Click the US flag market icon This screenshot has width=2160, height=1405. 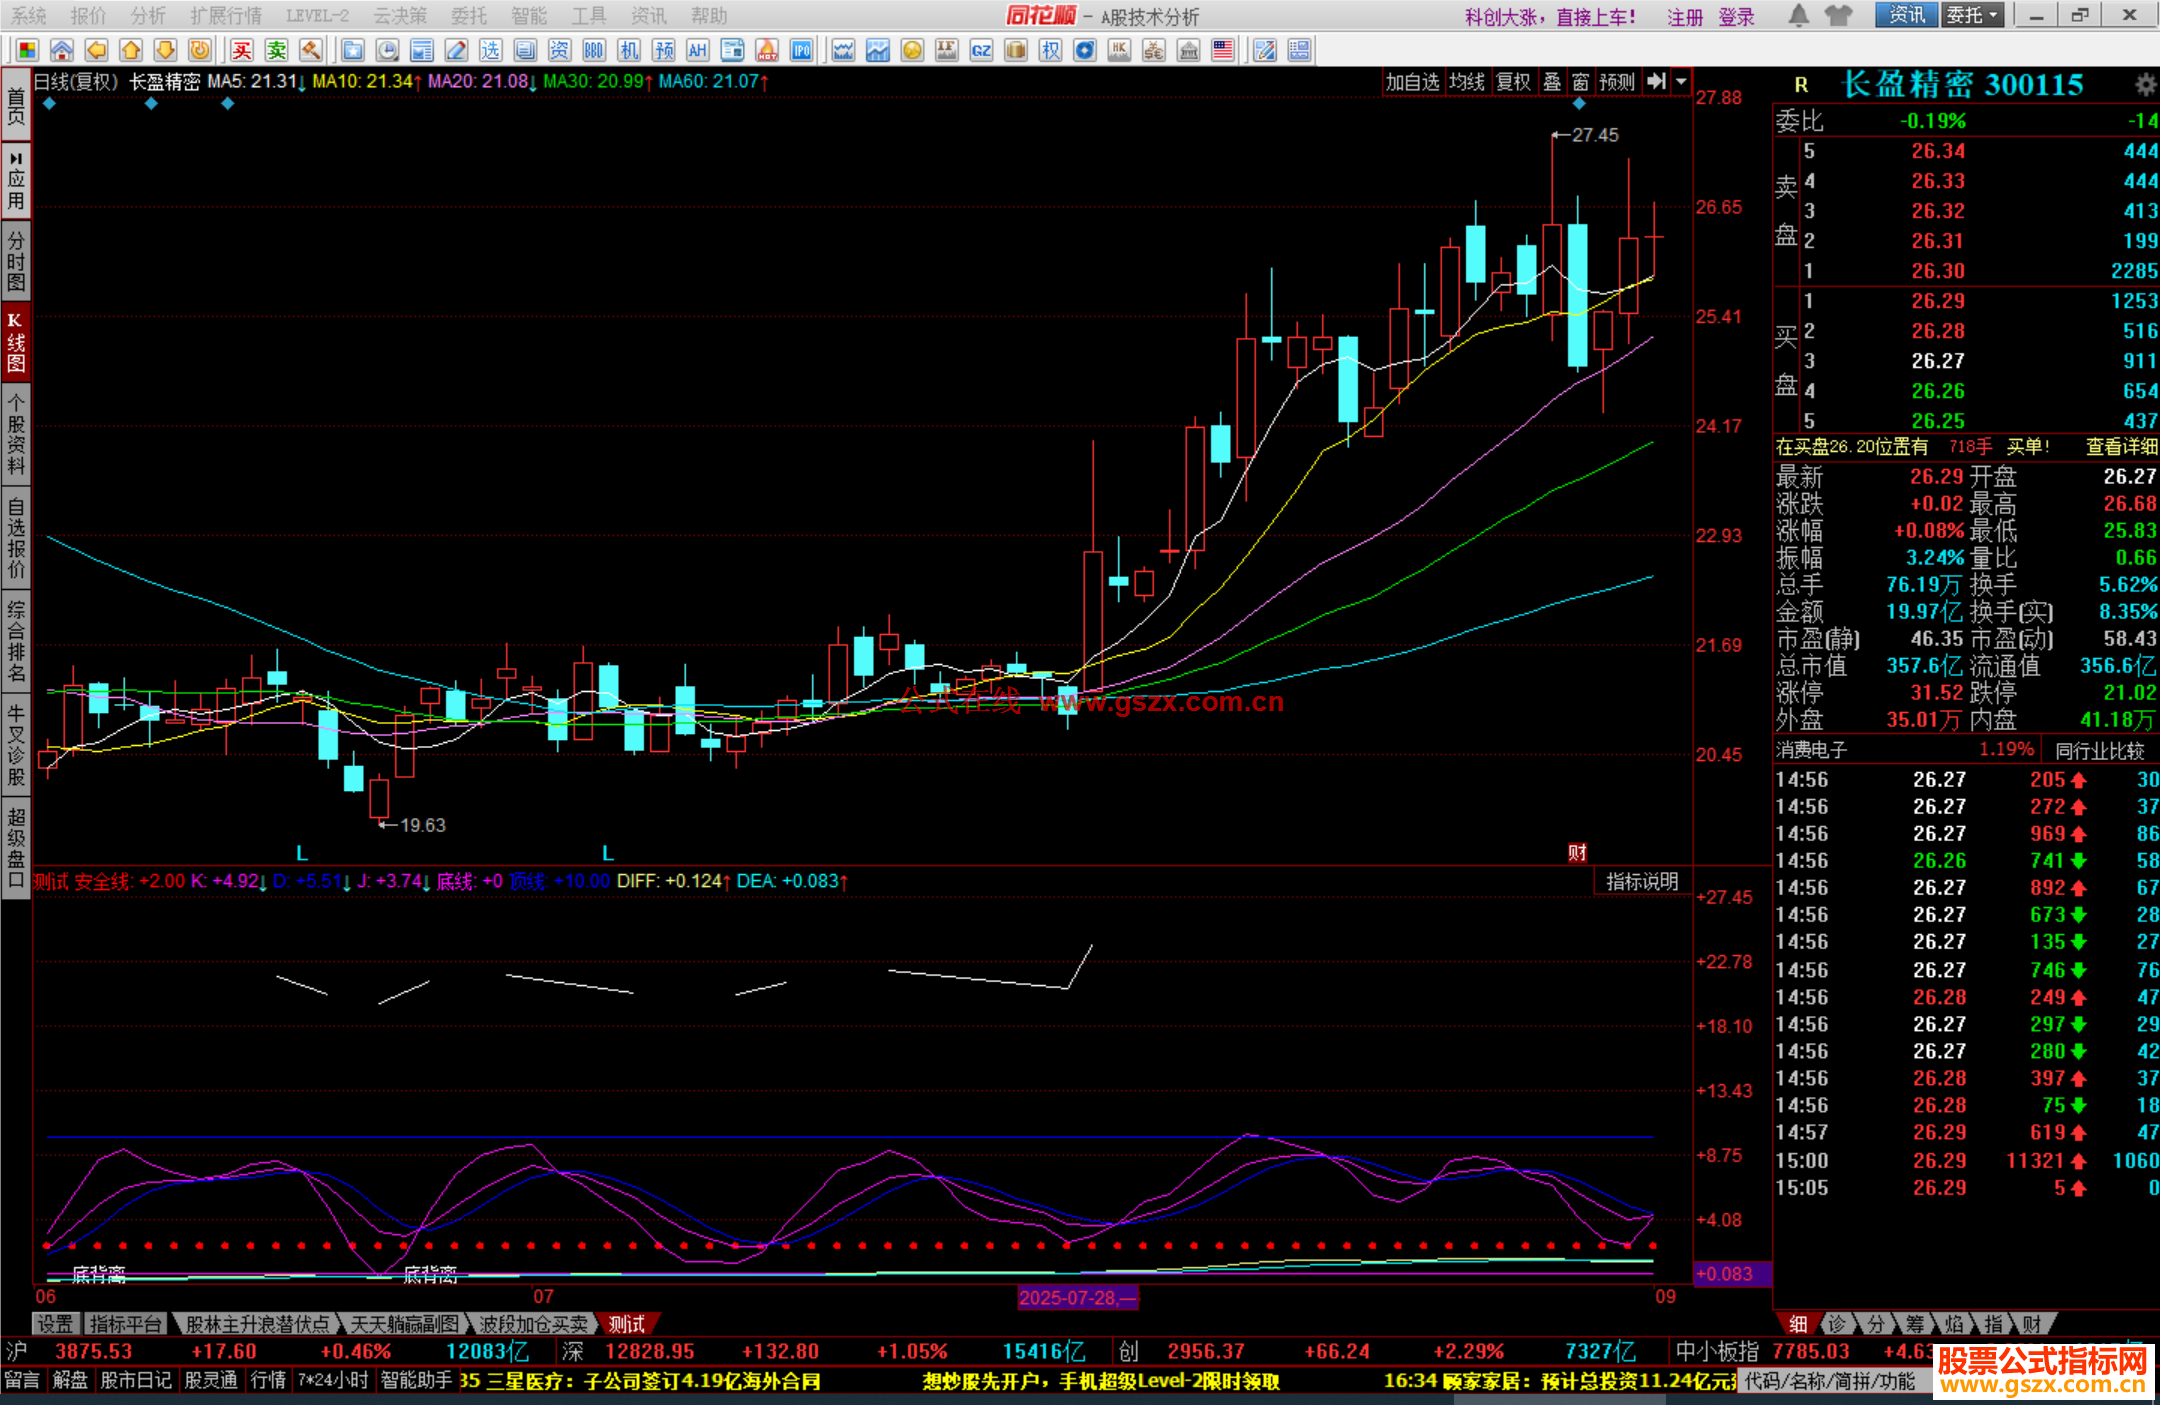click(x=1222, y=50)
